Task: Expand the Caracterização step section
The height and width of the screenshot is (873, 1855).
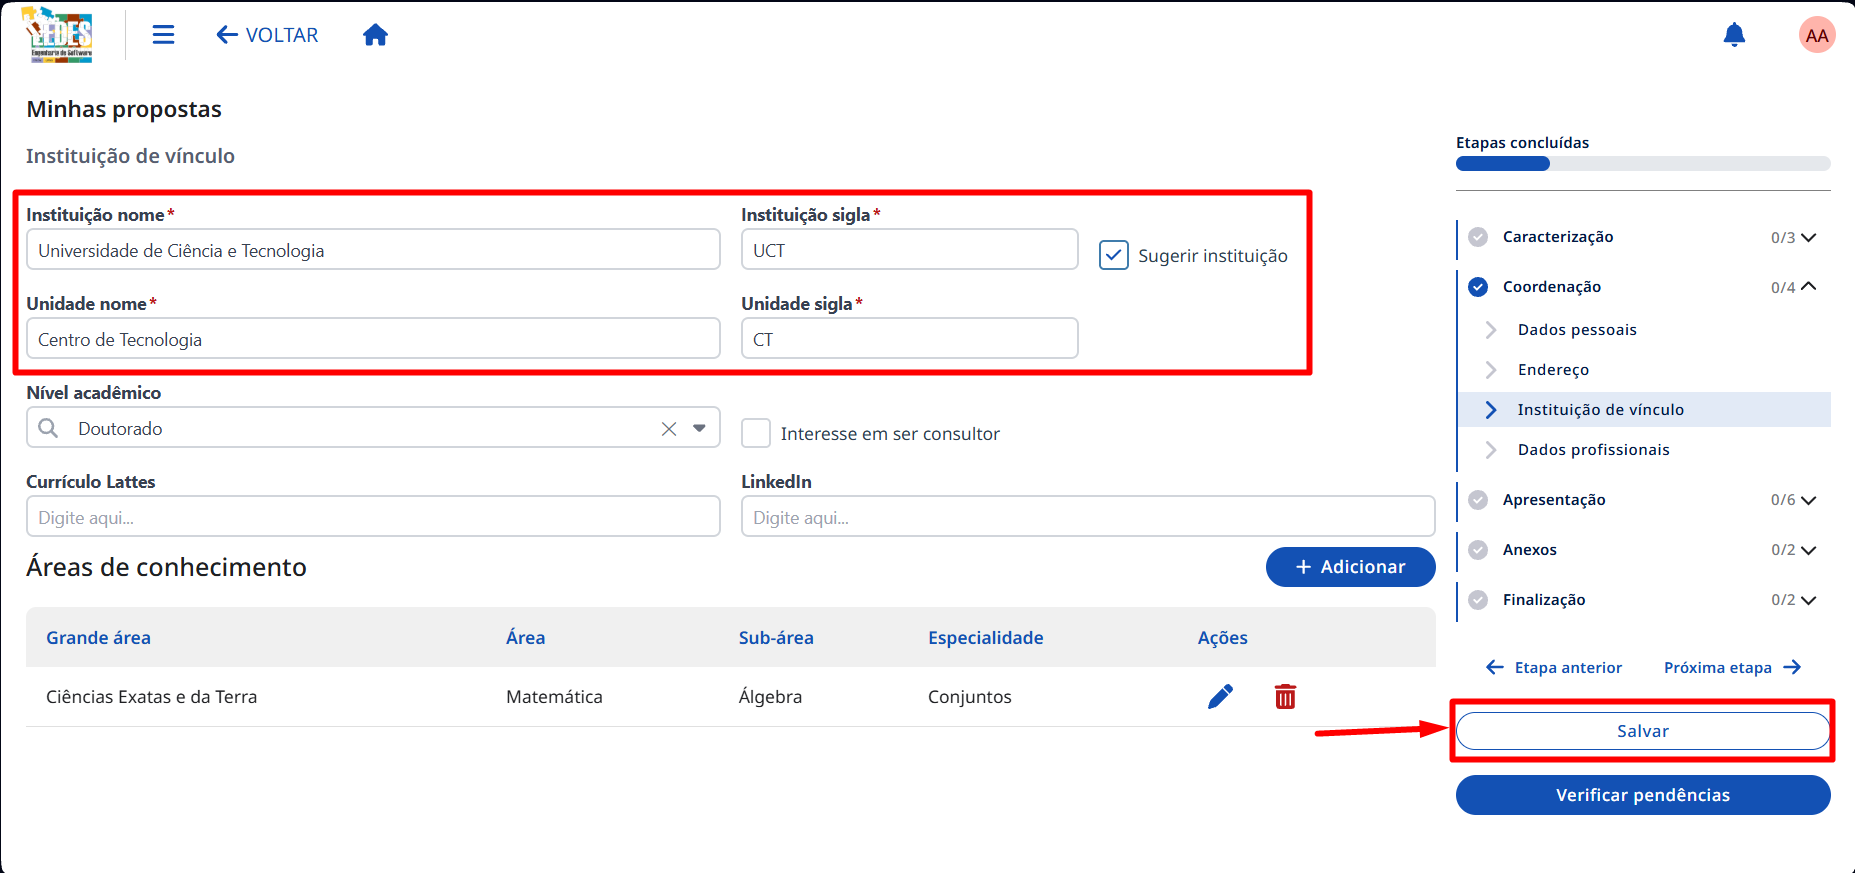Action: [1808, 237]
